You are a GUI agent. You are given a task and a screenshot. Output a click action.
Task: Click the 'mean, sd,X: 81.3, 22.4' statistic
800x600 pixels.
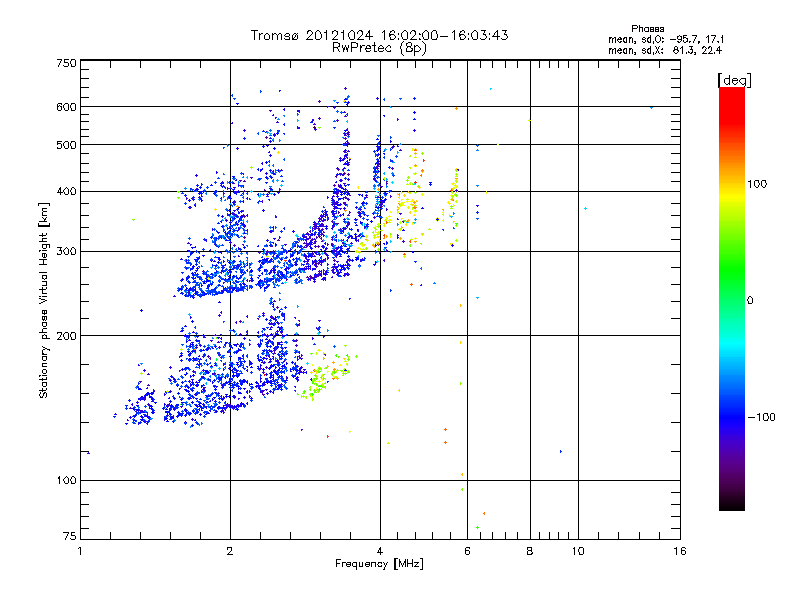point(665,50)
